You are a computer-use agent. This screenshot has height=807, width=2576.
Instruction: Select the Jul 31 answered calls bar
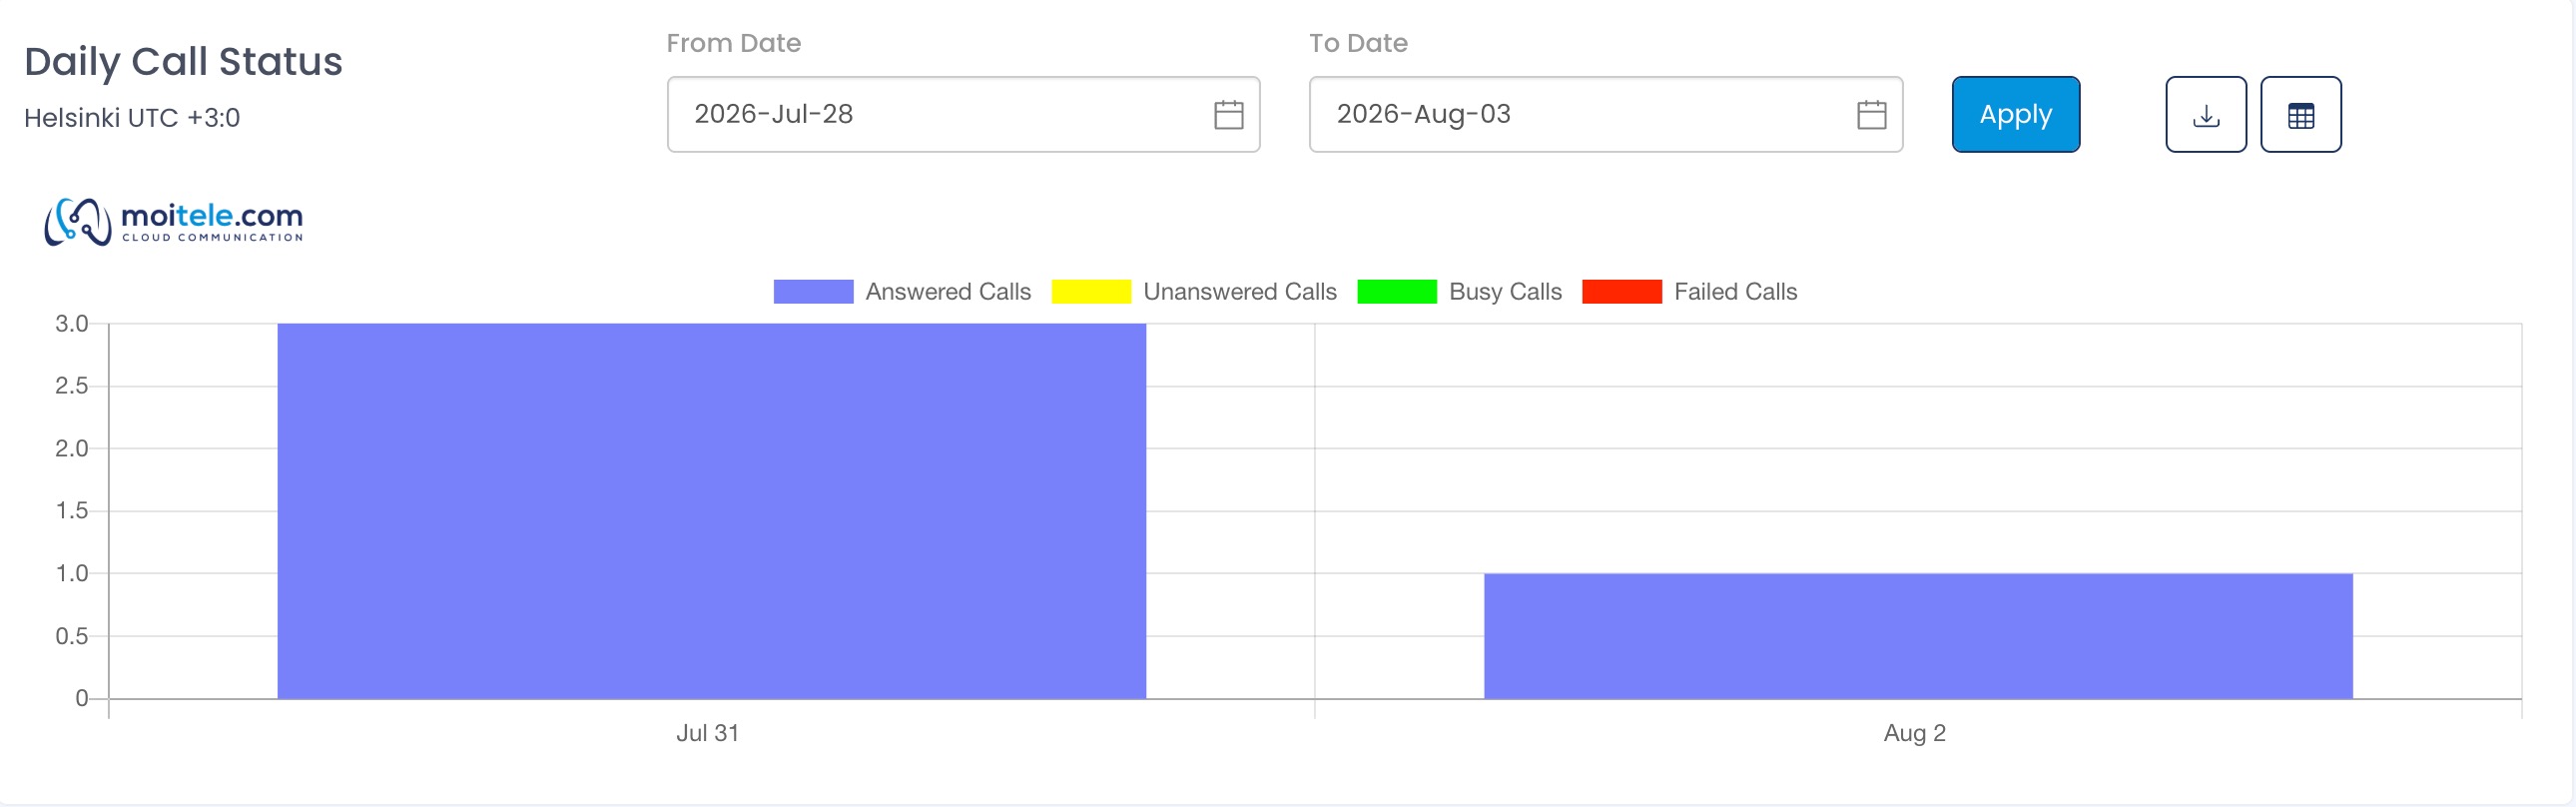click(x=711, y=511)
